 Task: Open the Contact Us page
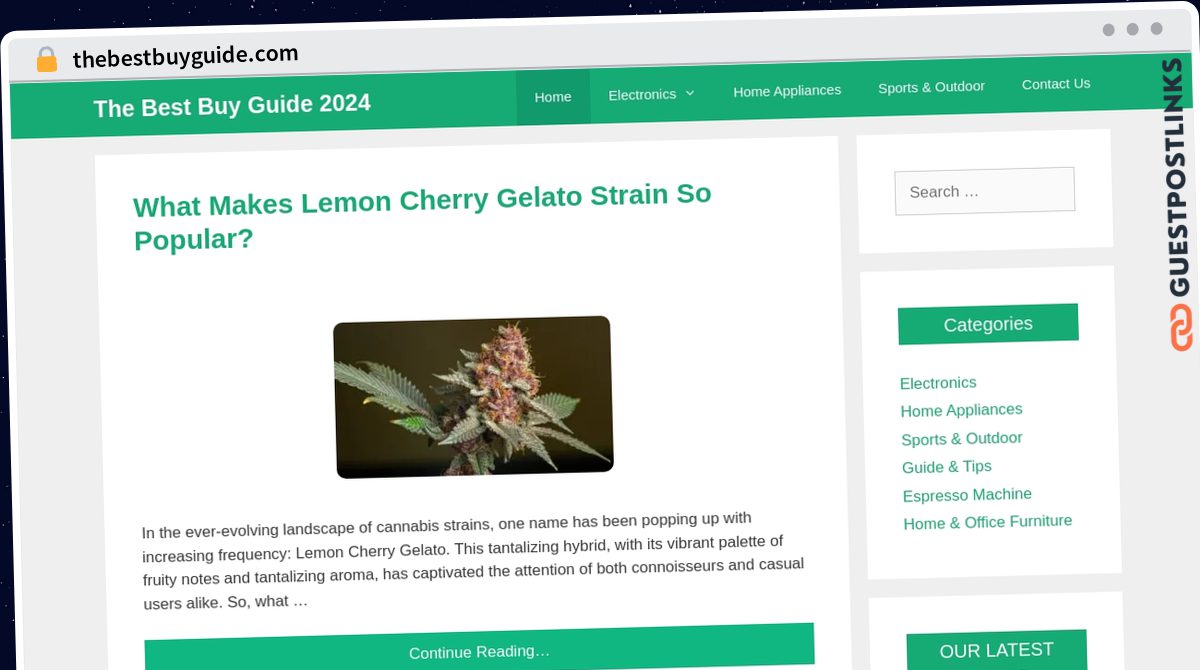coord(1056,84)
